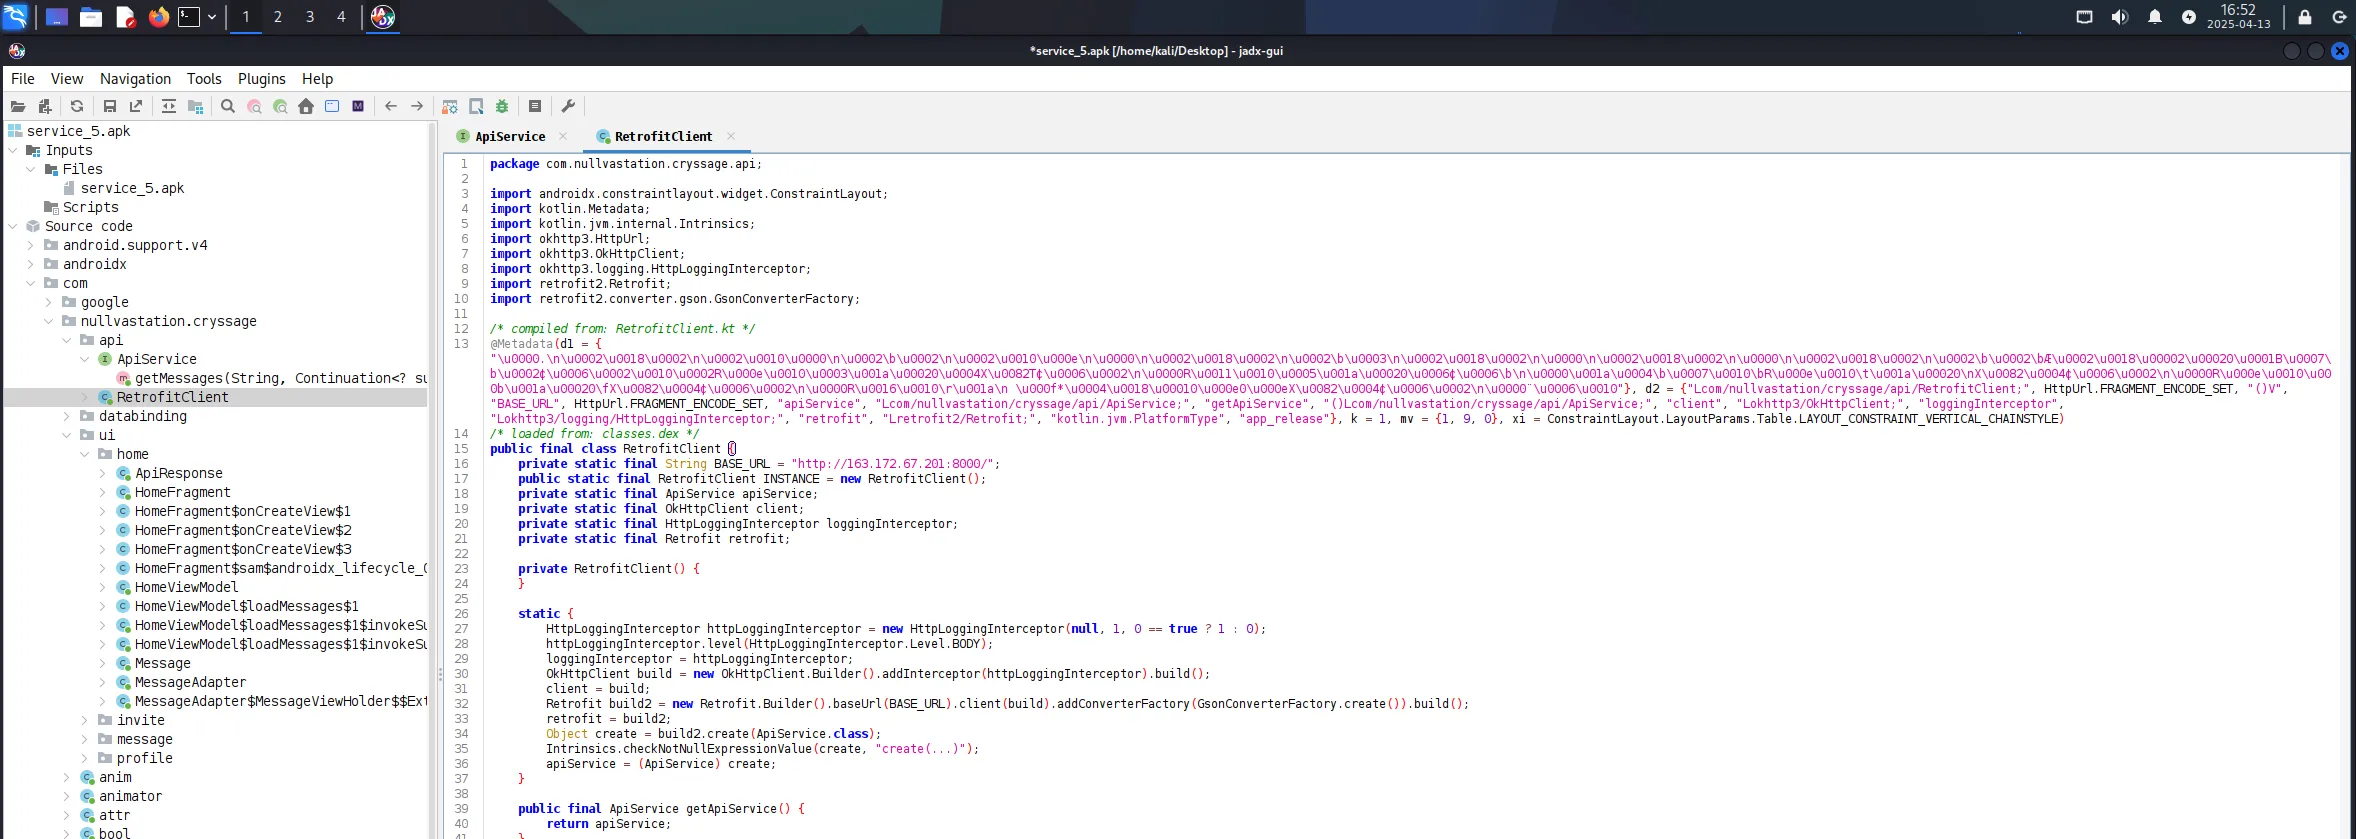Select HomeViewModel class in tree
Image resolution: width=2356 pixels, height=839 pixels.
click(x=186, y=587)
